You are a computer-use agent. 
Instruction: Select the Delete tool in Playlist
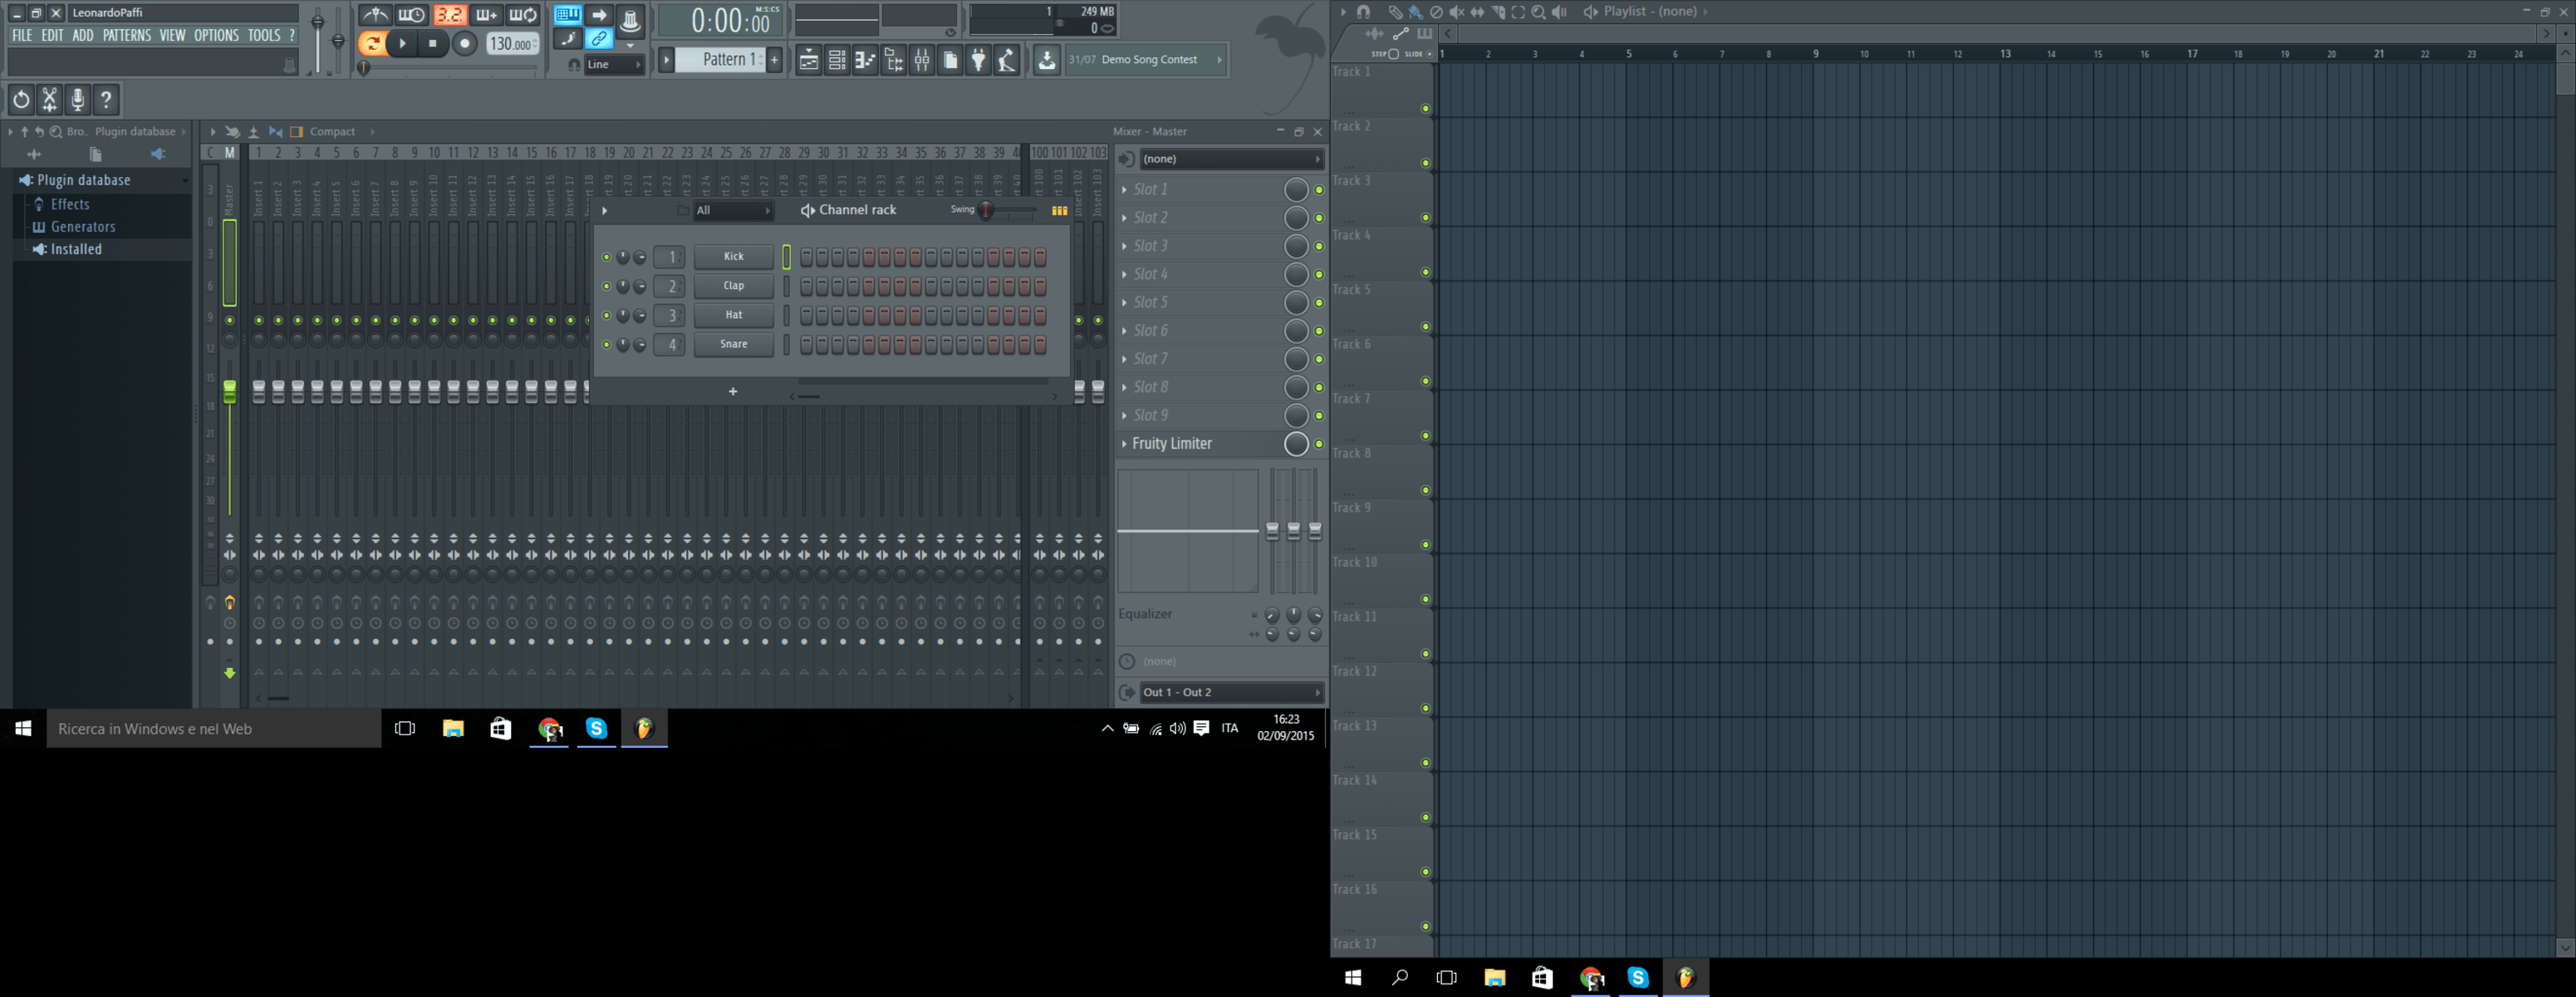point(1436,12)
